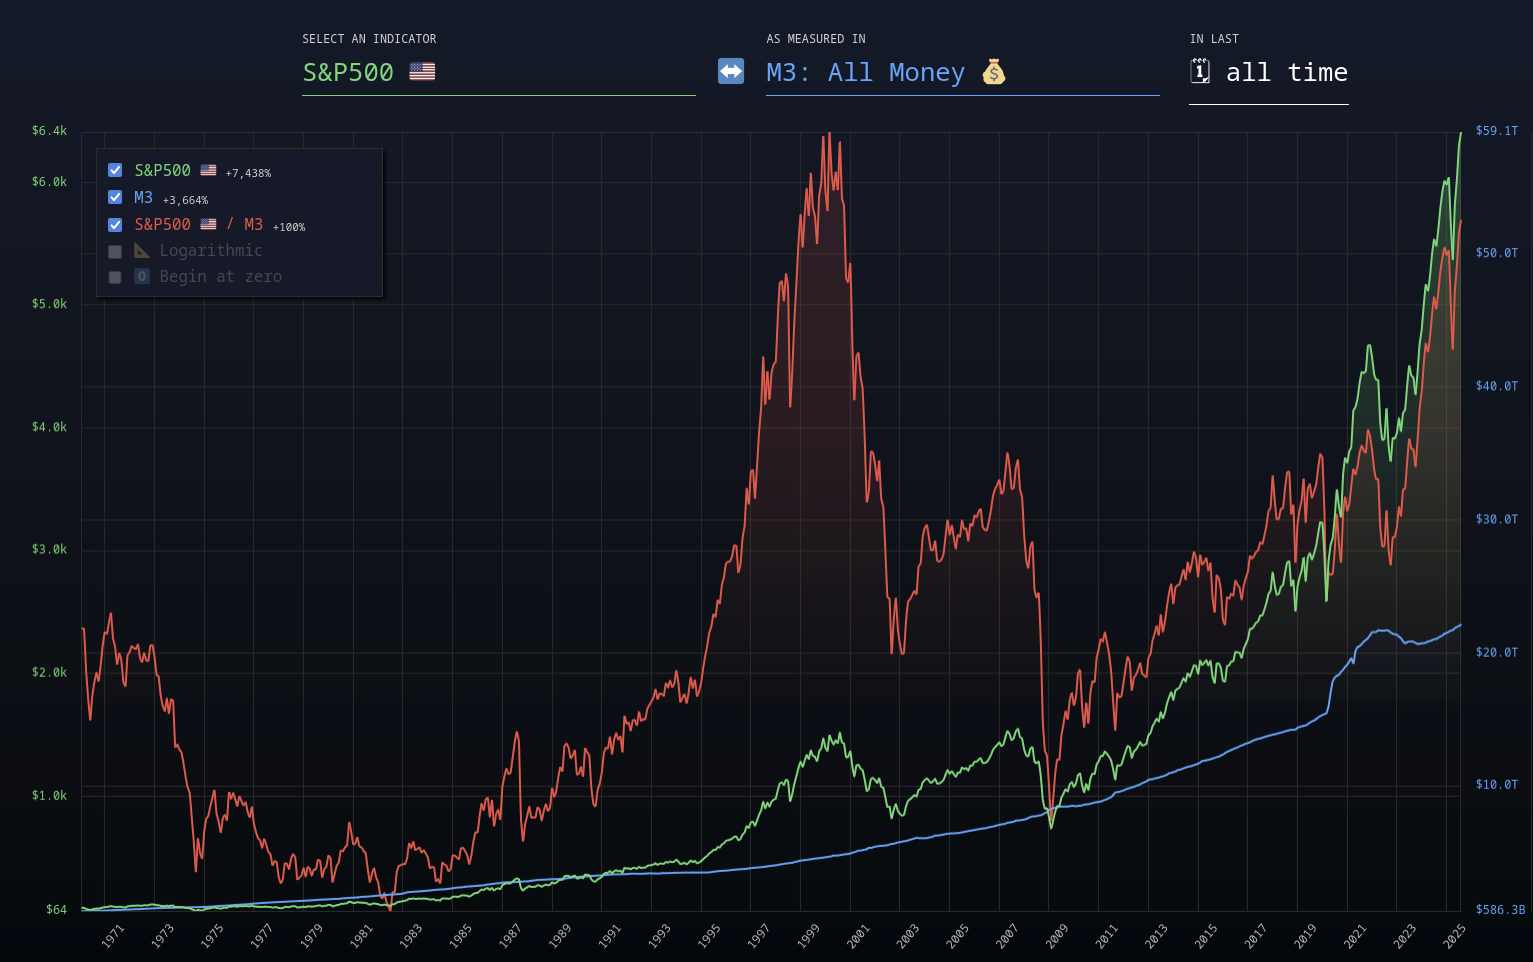Image resolution: width=1533 pixels, height=962 pixels.
Task: Uncheck the blue M3 series checkbox
Action: pos(115,197)
